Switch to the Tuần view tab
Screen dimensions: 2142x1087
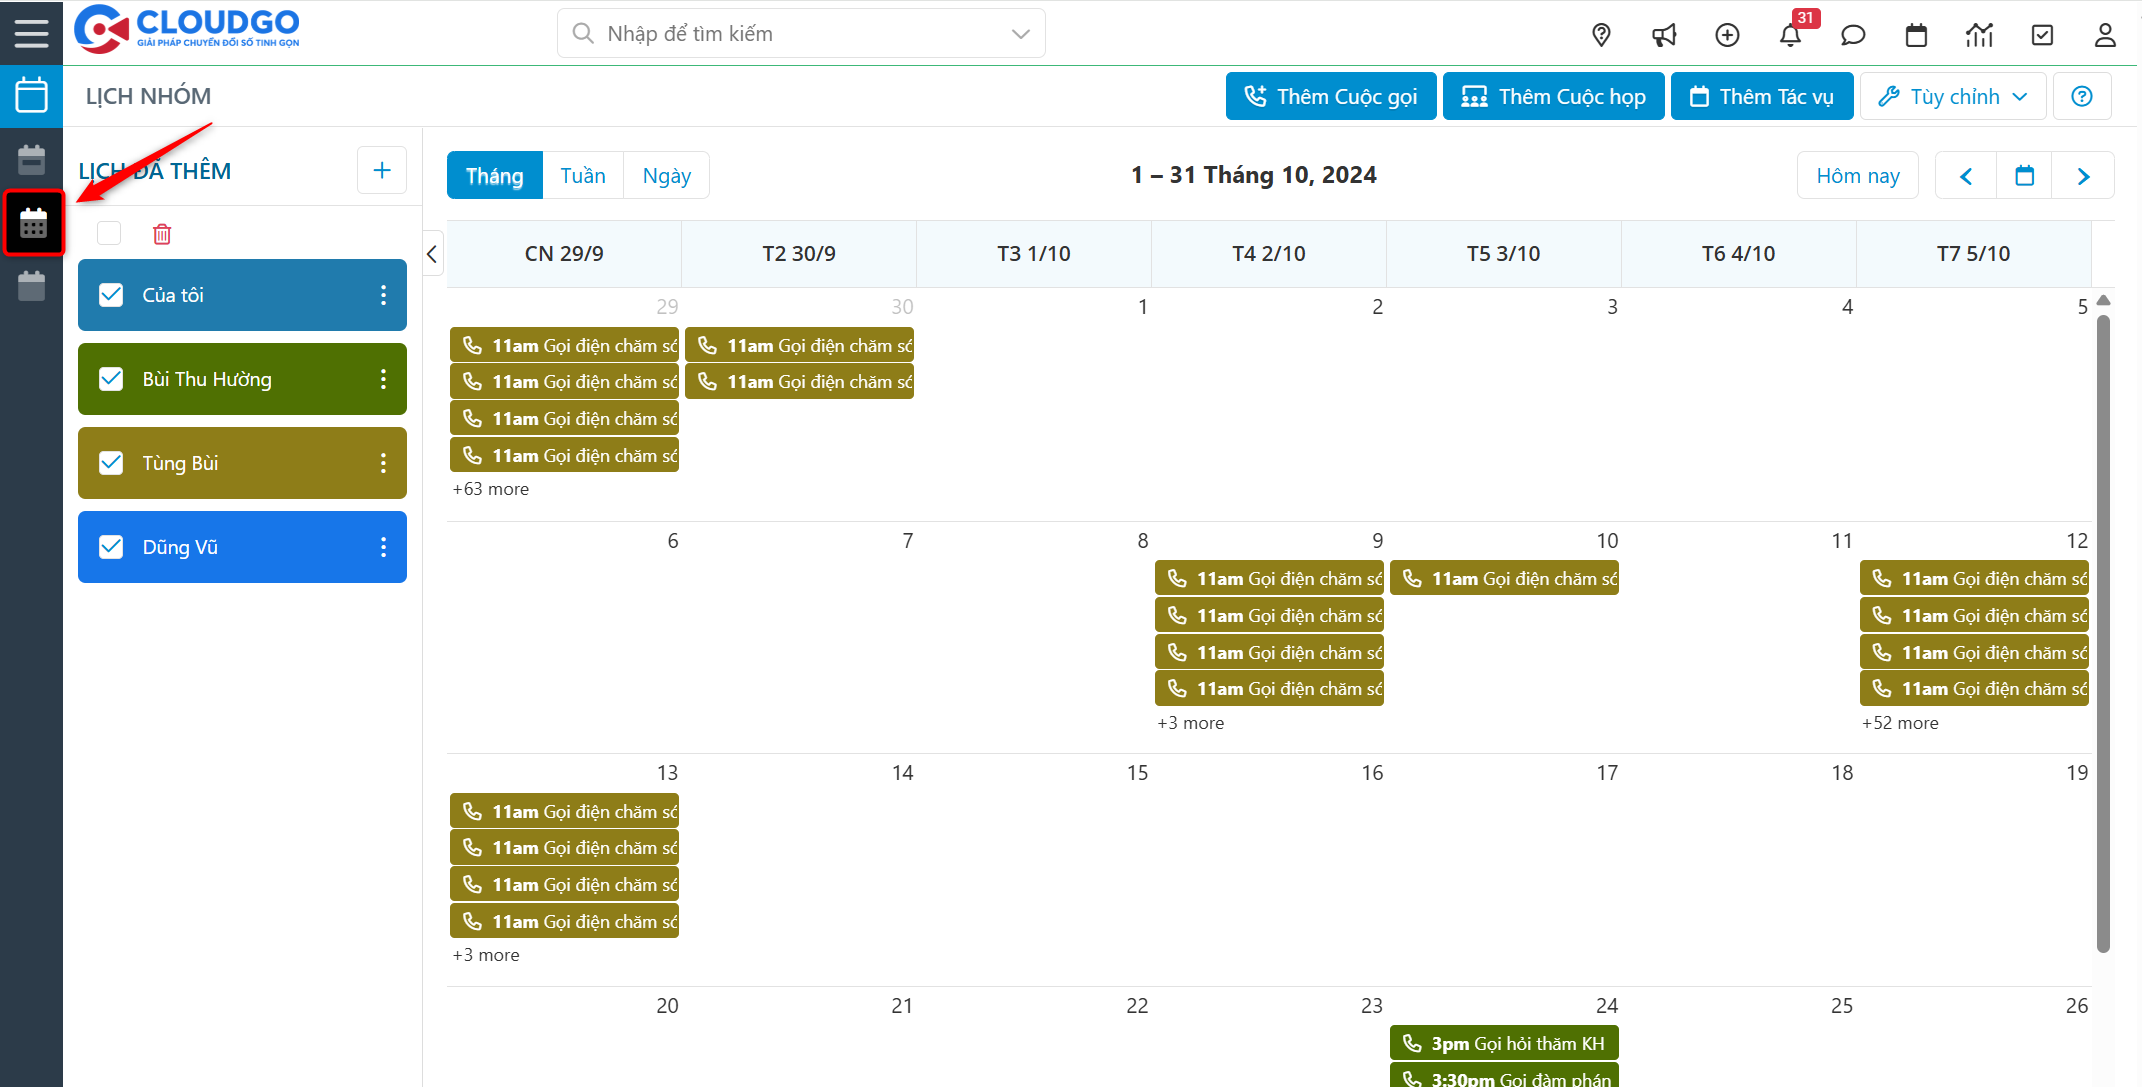coord(583,176)
